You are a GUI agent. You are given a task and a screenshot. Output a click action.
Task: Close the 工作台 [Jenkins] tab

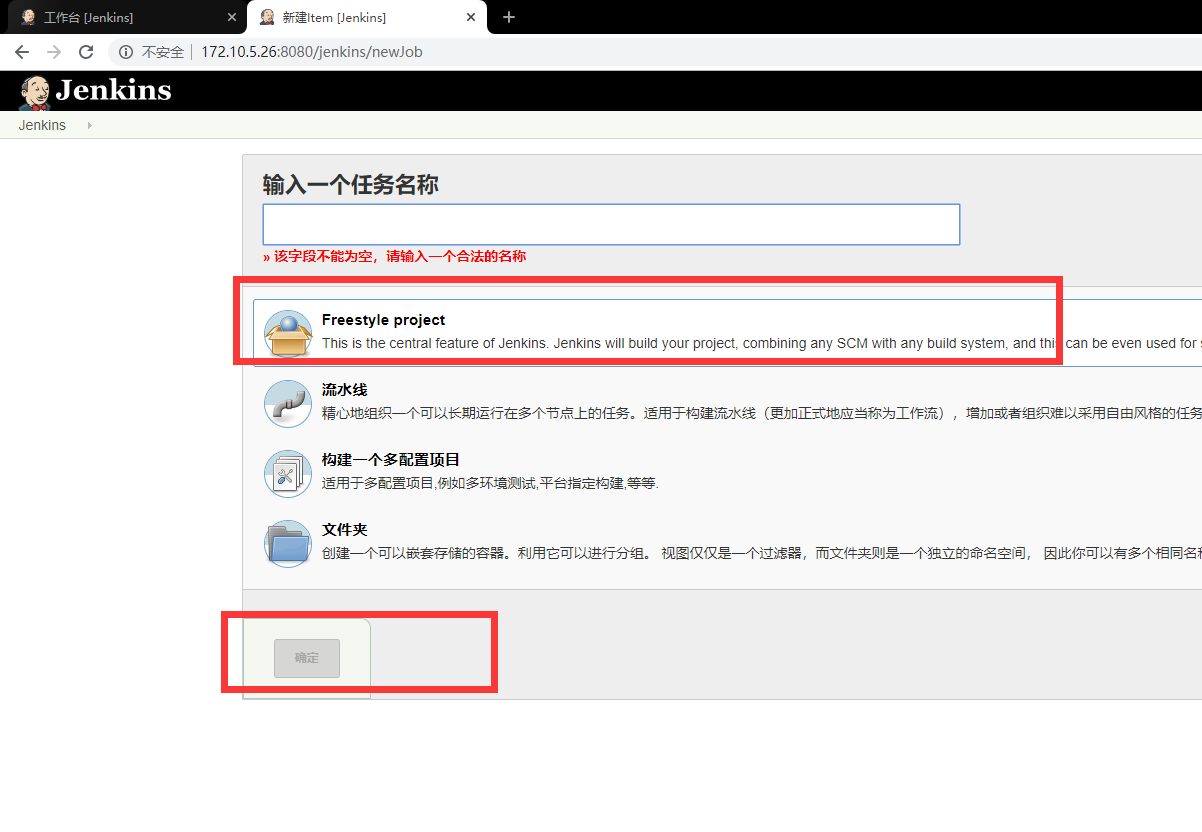click(x=231, y=17)
